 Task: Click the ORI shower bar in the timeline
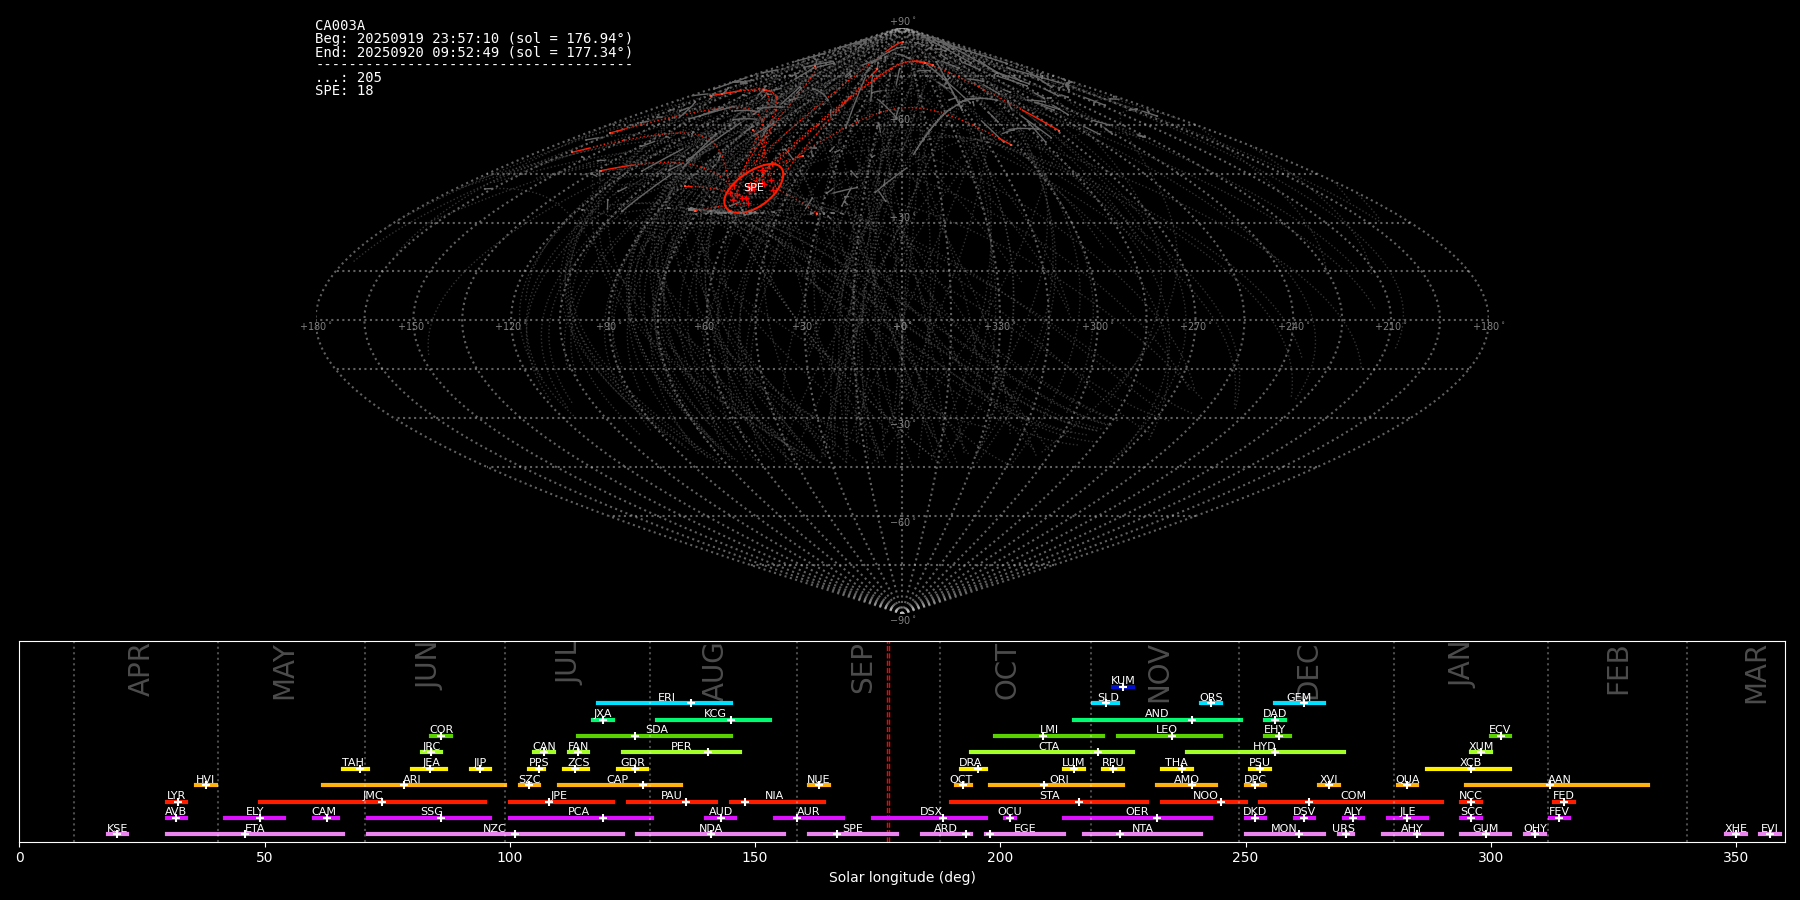[1056, 785]
